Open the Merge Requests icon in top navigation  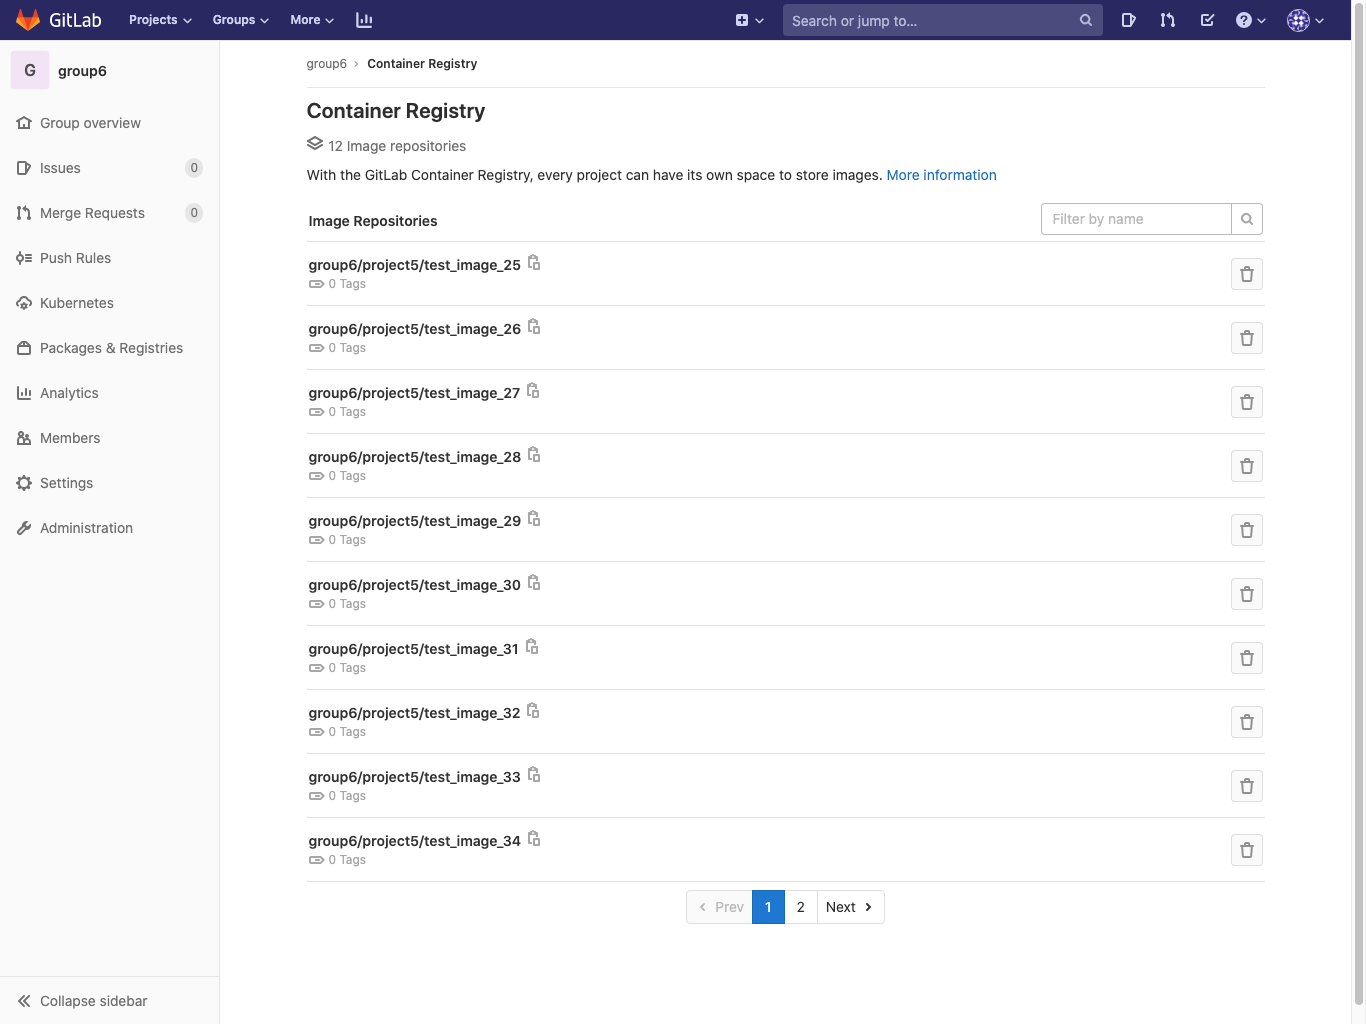click(1167, 19)
